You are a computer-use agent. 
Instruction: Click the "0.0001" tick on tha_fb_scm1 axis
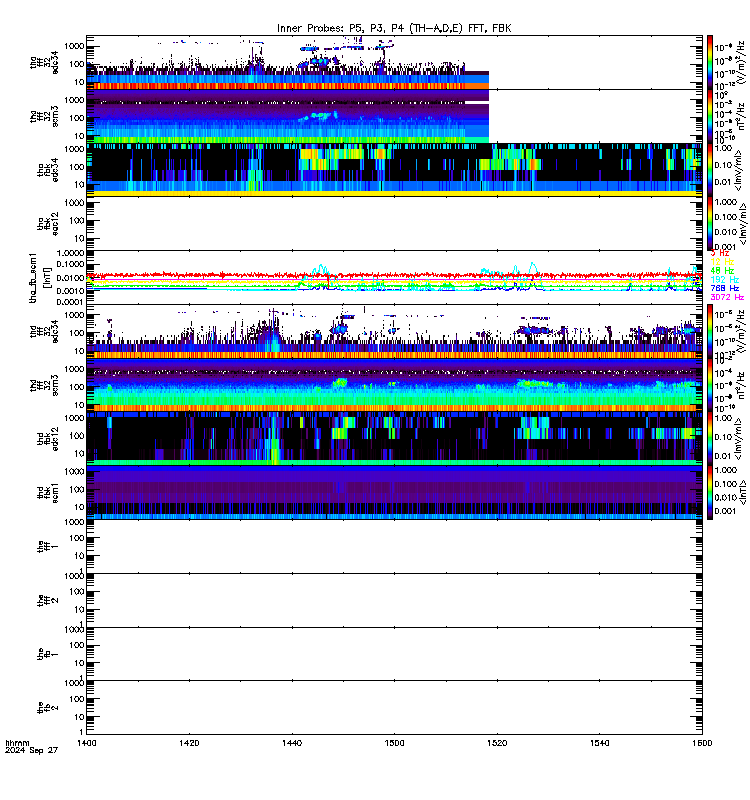(70, 302)
